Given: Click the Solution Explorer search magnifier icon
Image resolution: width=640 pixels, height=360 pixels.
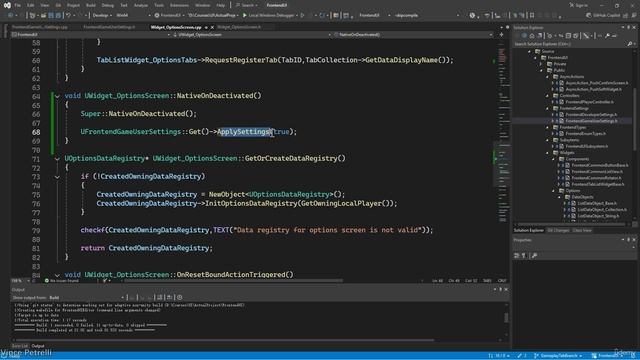Looking at the screenshot, I should 629,44.
